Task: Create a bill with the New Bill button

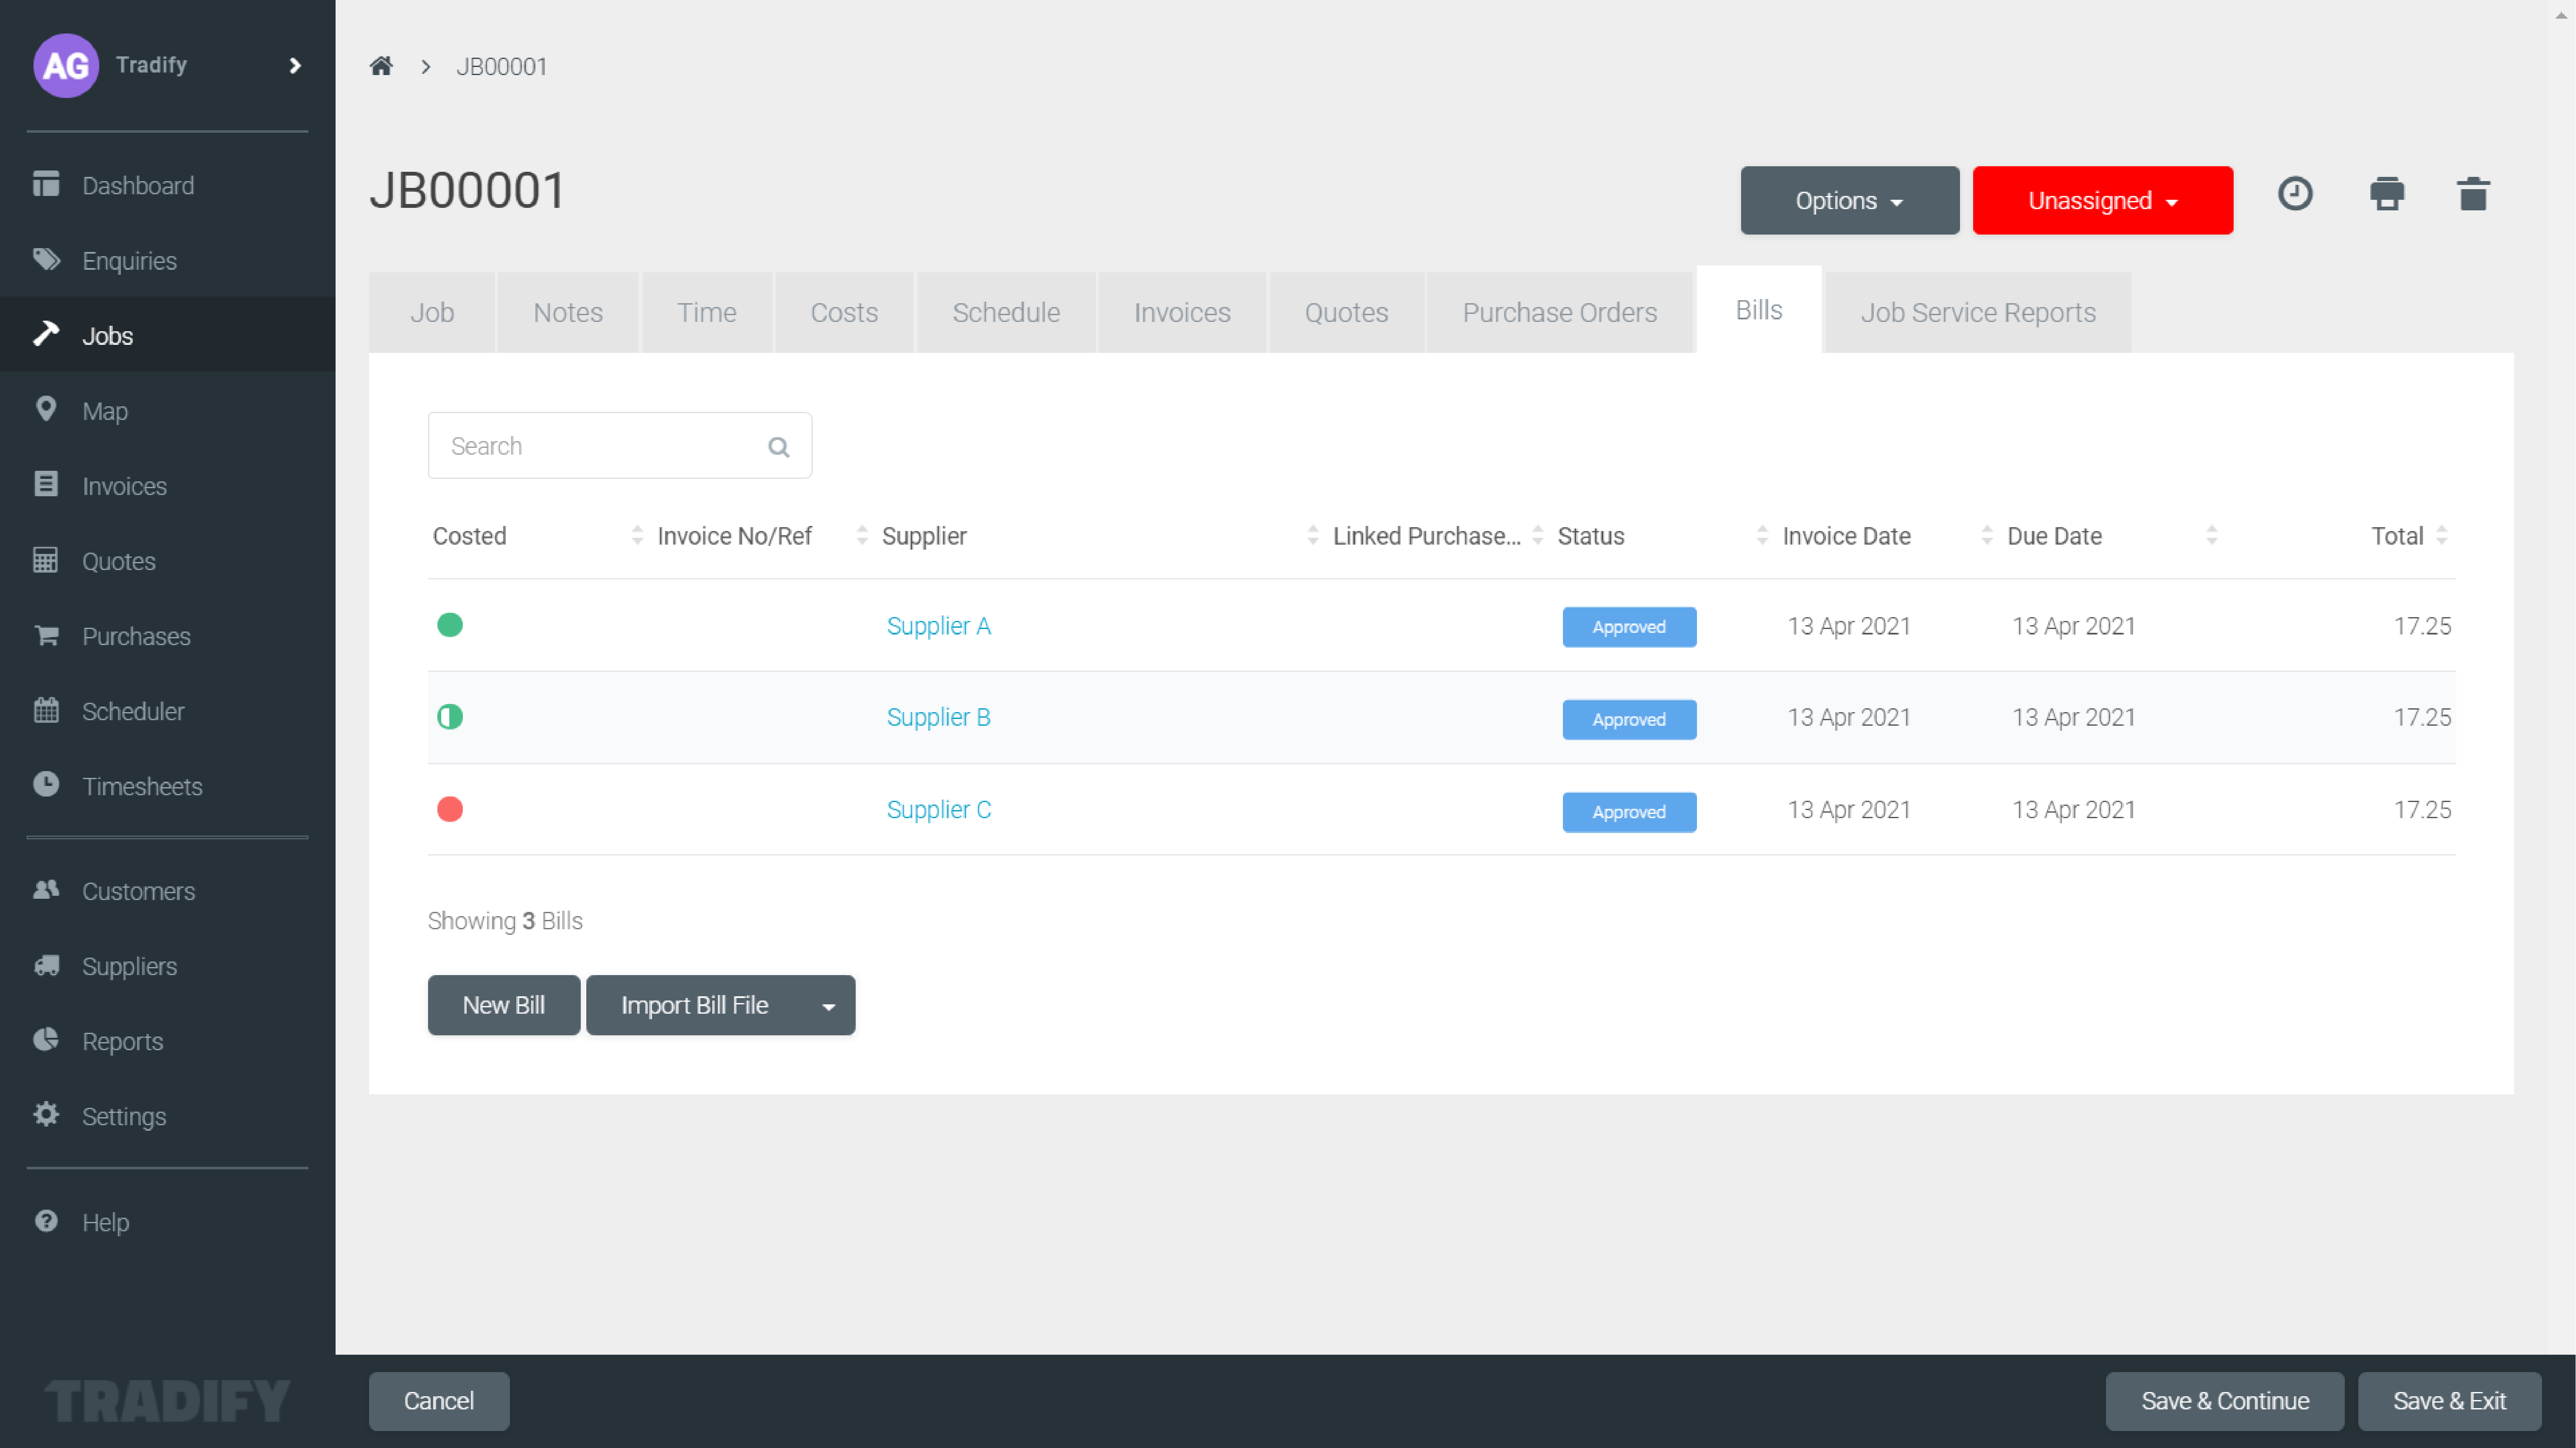Action: coord(503,1005)
